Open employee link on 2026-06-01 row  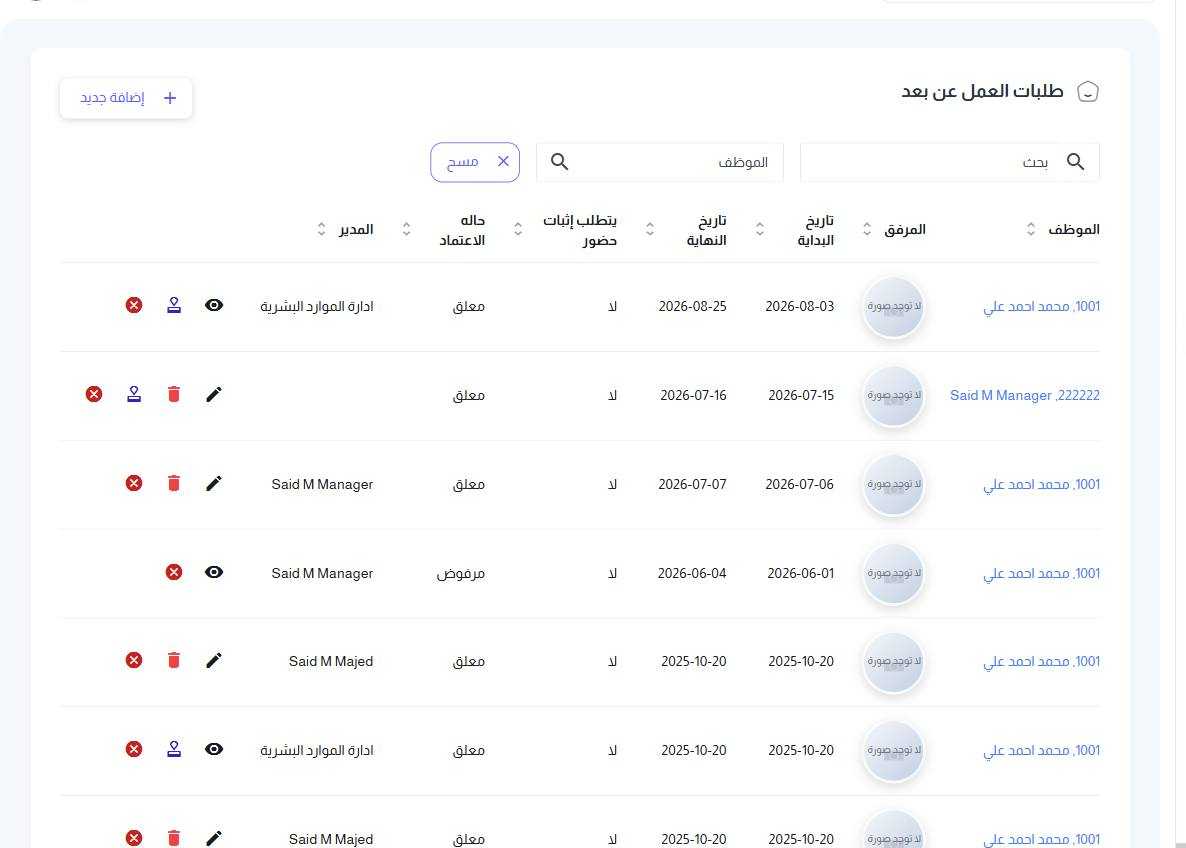(1042, 573)
